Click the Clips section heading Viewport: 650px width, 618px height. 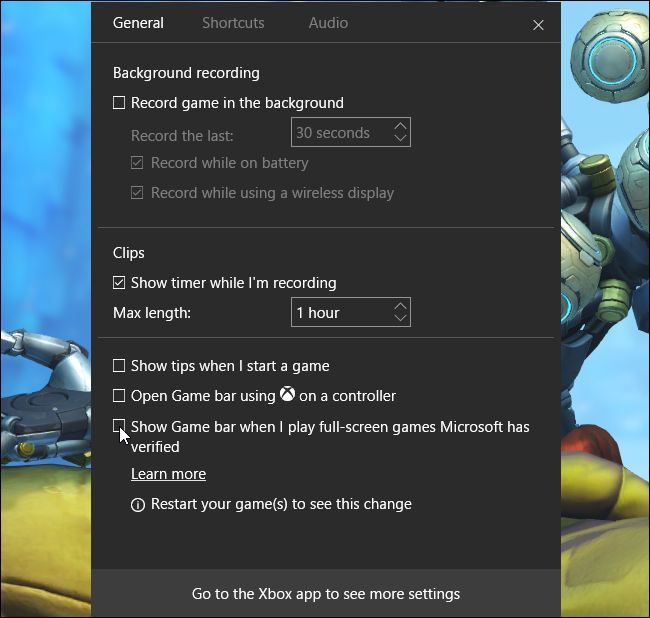pos(129,253)
